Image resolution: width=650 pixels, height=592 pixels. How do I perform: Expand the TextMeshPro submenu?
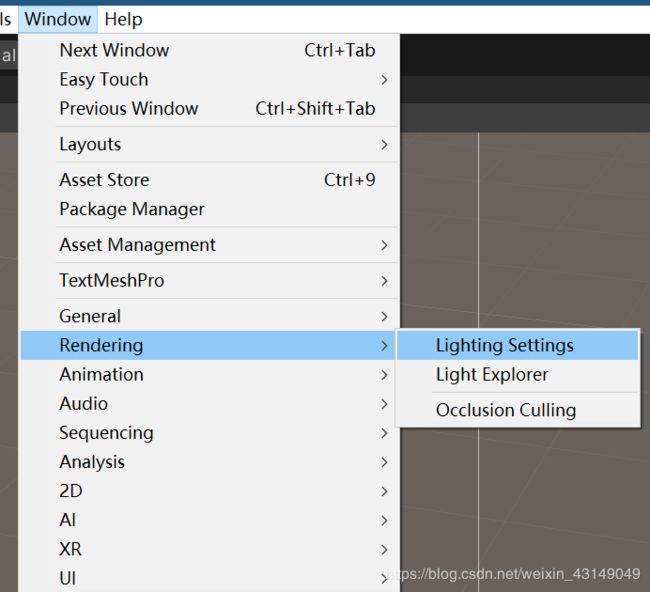tap(209, 280)
